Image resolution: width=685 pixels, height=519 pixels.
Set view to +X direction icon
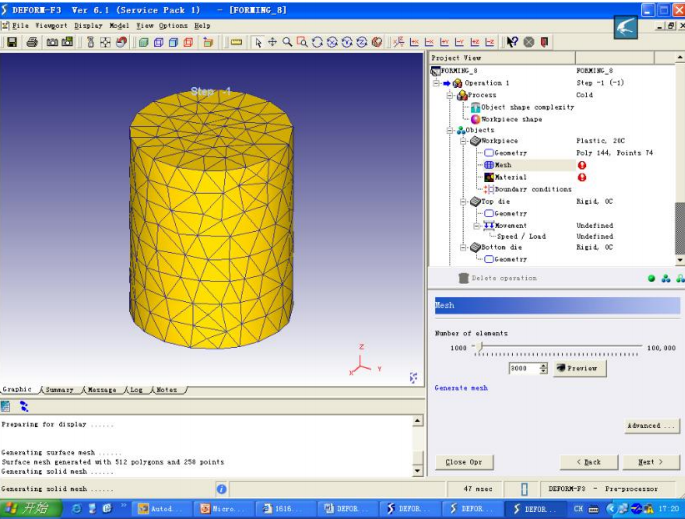point(414,42)
